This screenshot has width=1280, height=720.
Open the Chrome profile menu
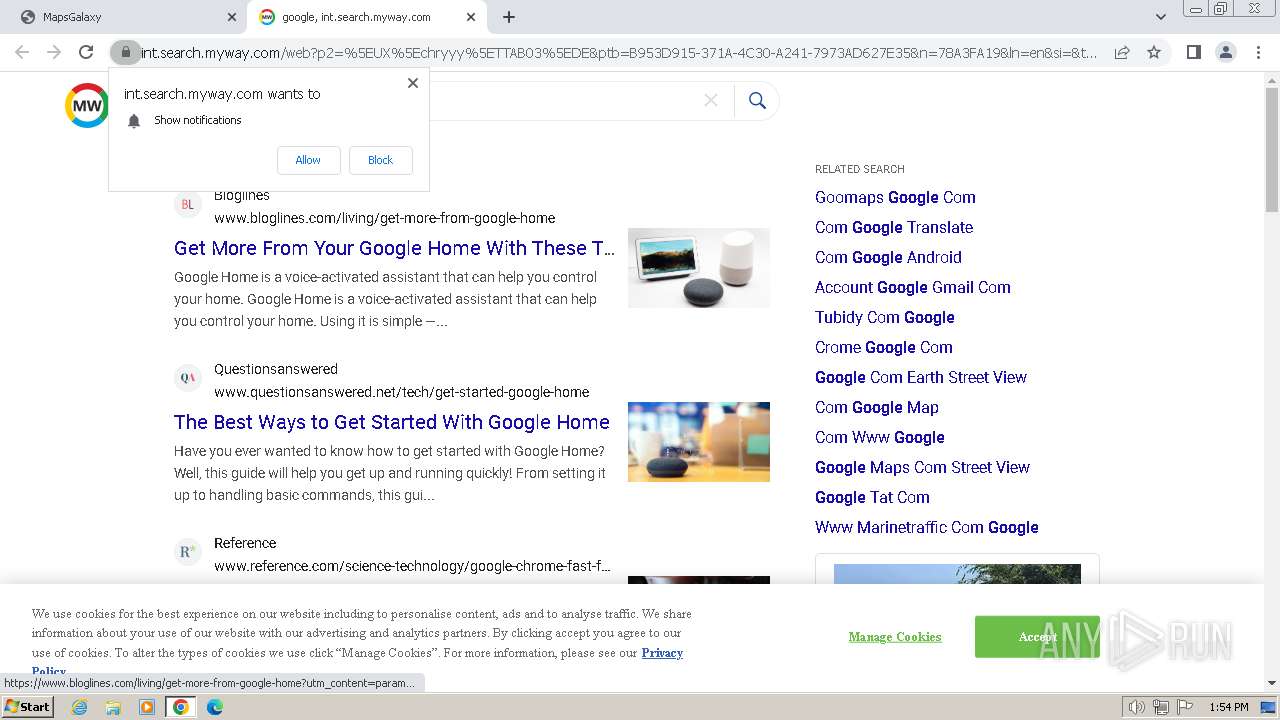1225,52
